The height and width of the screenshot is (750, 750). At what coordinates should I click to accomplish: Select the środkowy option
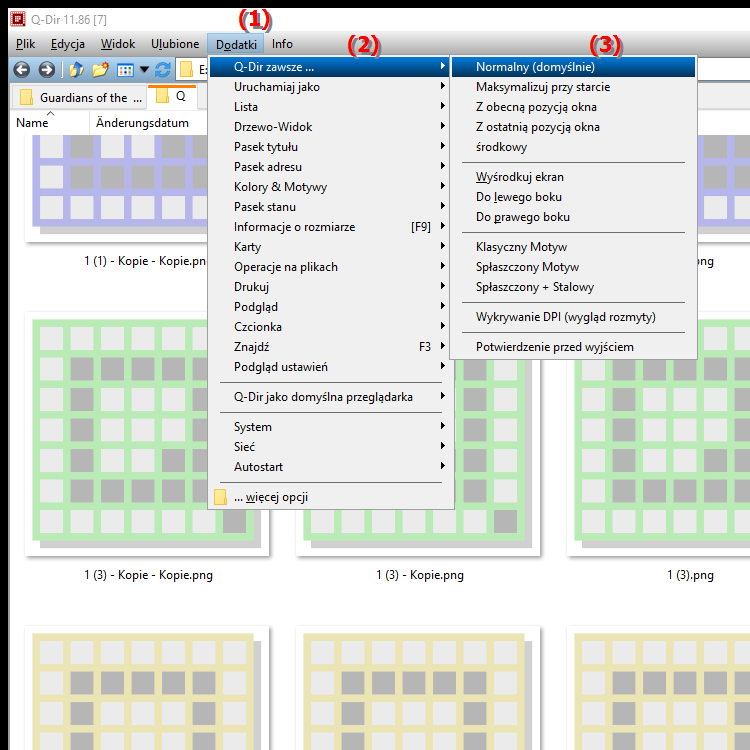point(573,147)
